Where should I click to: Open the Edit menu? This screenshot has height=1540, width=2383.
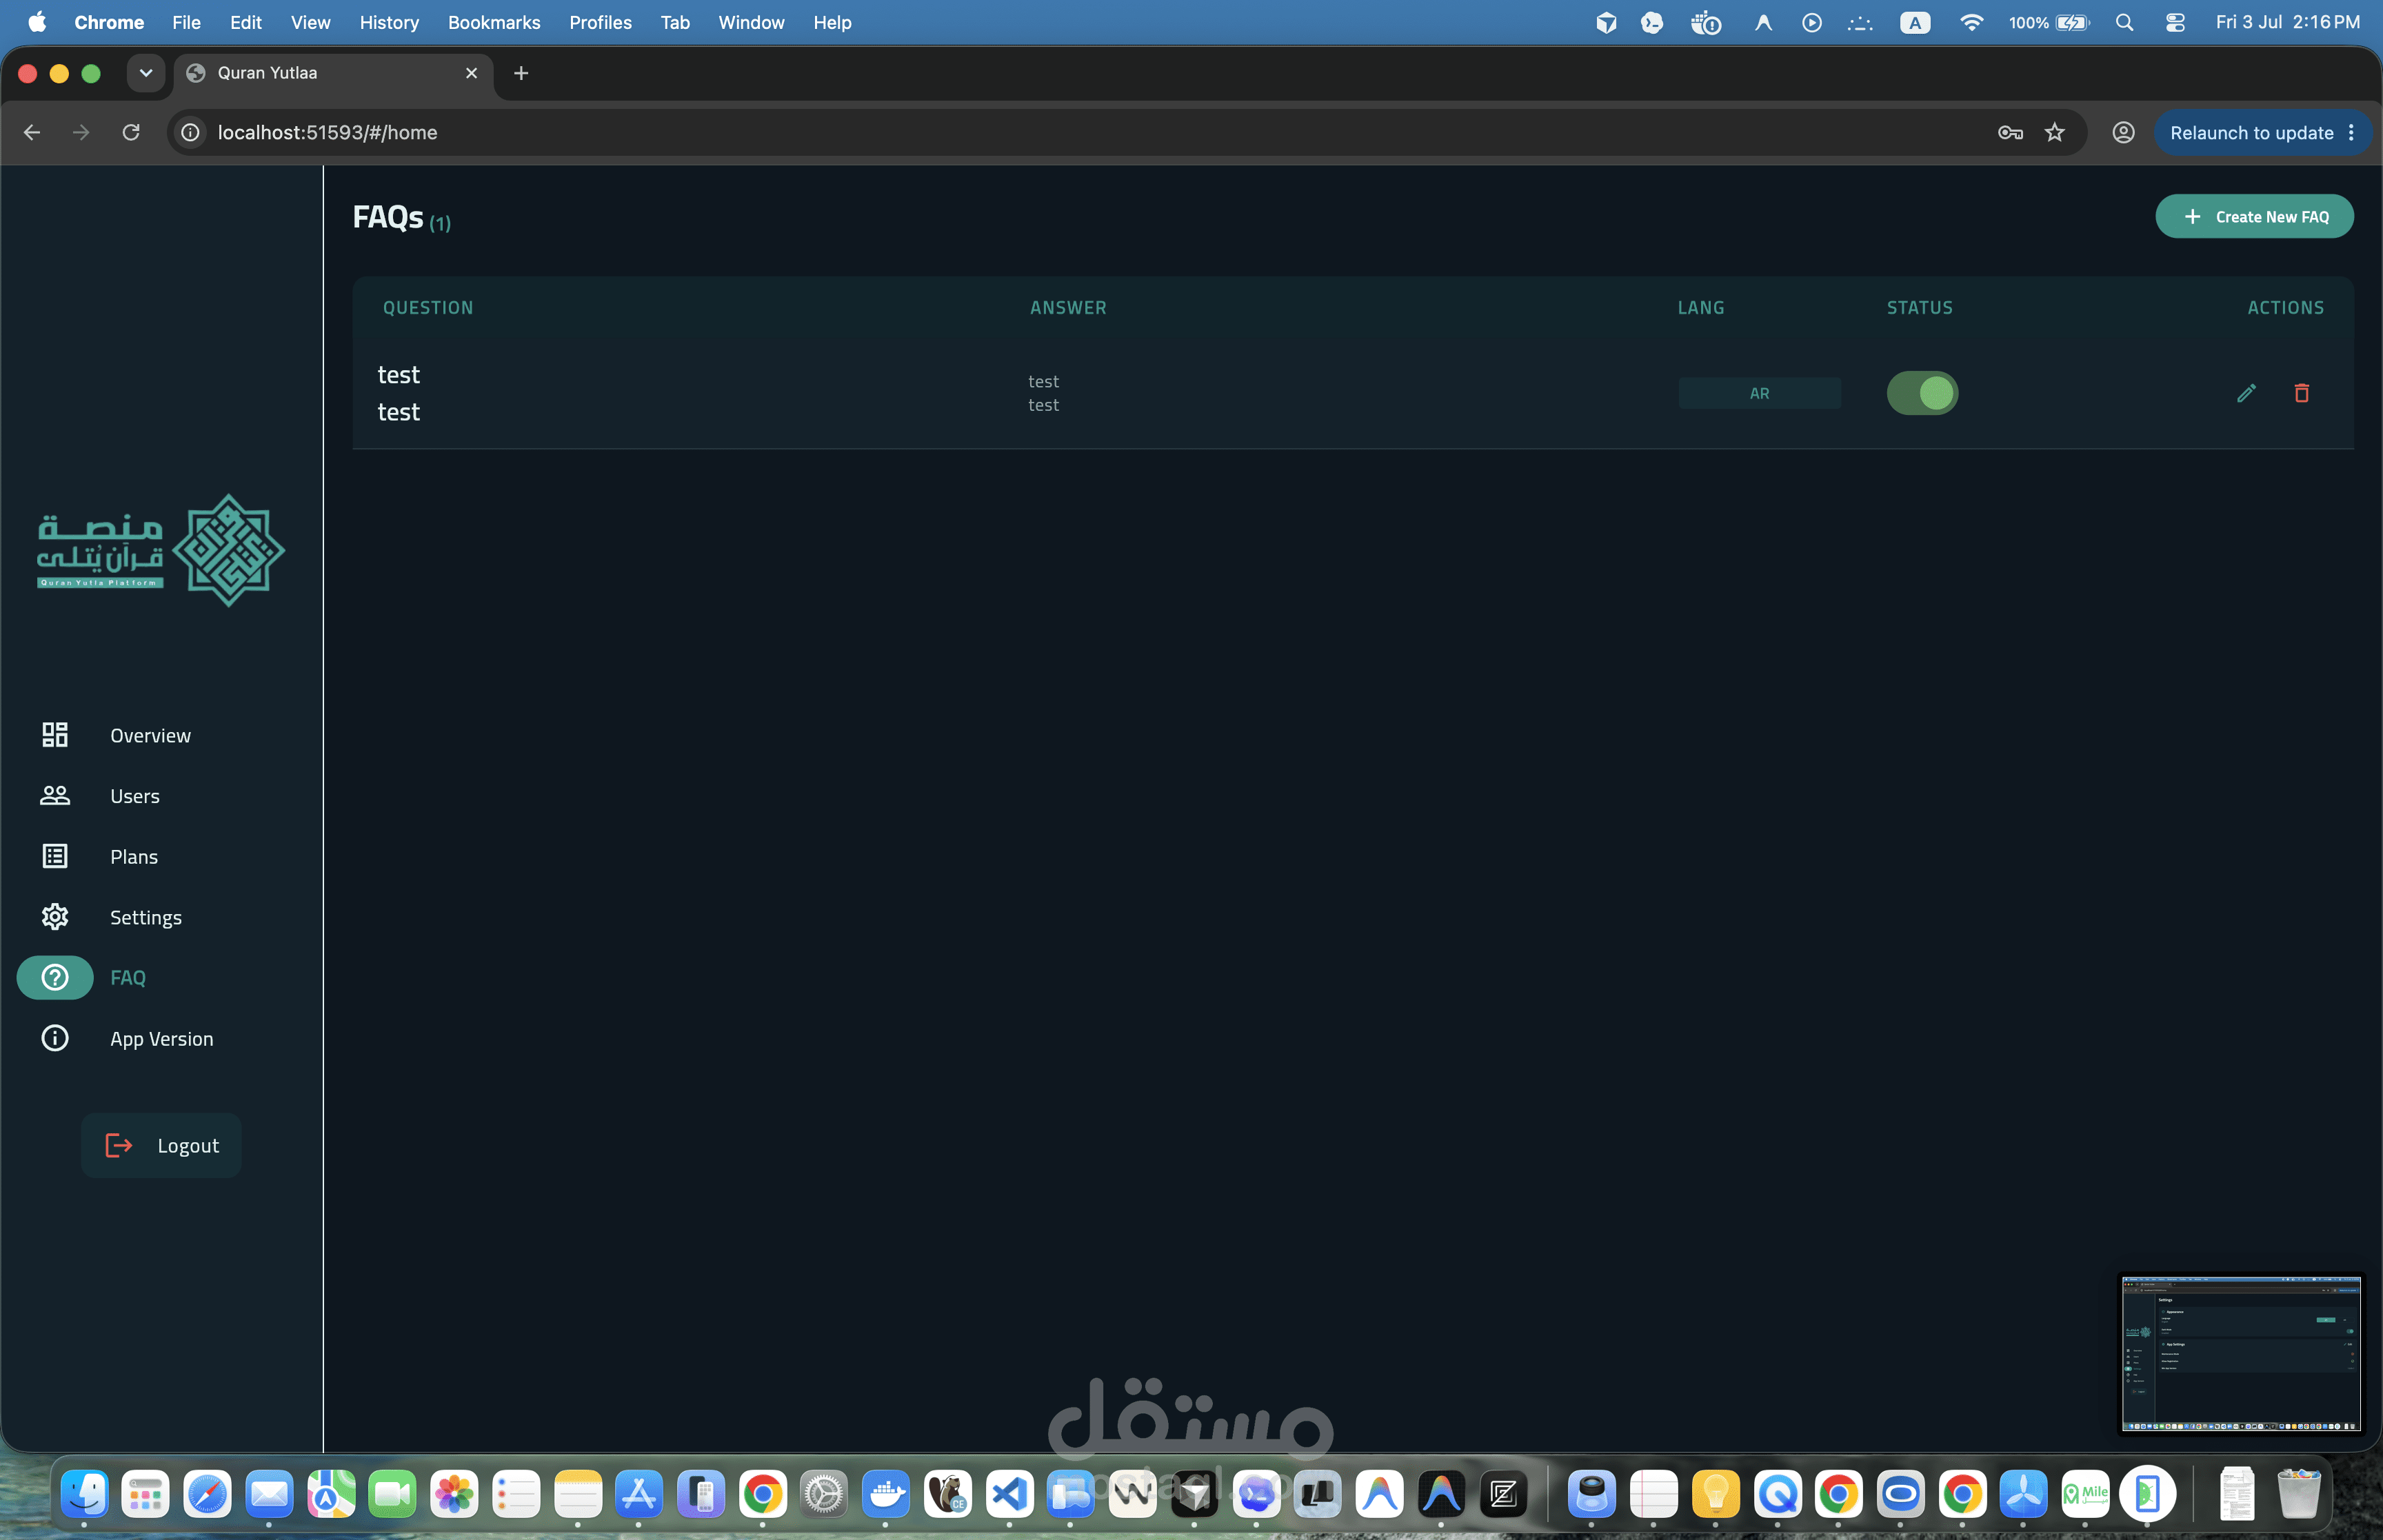click(x=245, y=22)
